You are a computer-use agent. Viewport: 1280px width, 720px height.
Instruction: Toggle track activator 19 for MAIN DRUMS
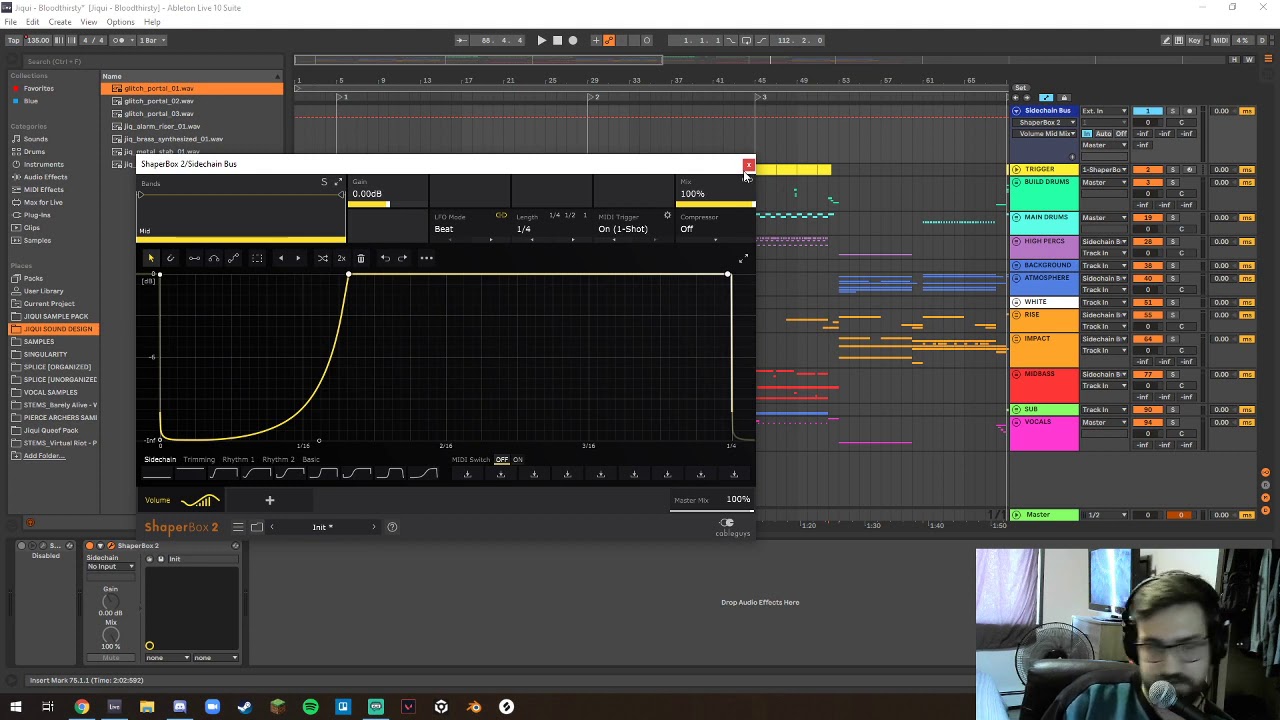tap(1148, 218)
